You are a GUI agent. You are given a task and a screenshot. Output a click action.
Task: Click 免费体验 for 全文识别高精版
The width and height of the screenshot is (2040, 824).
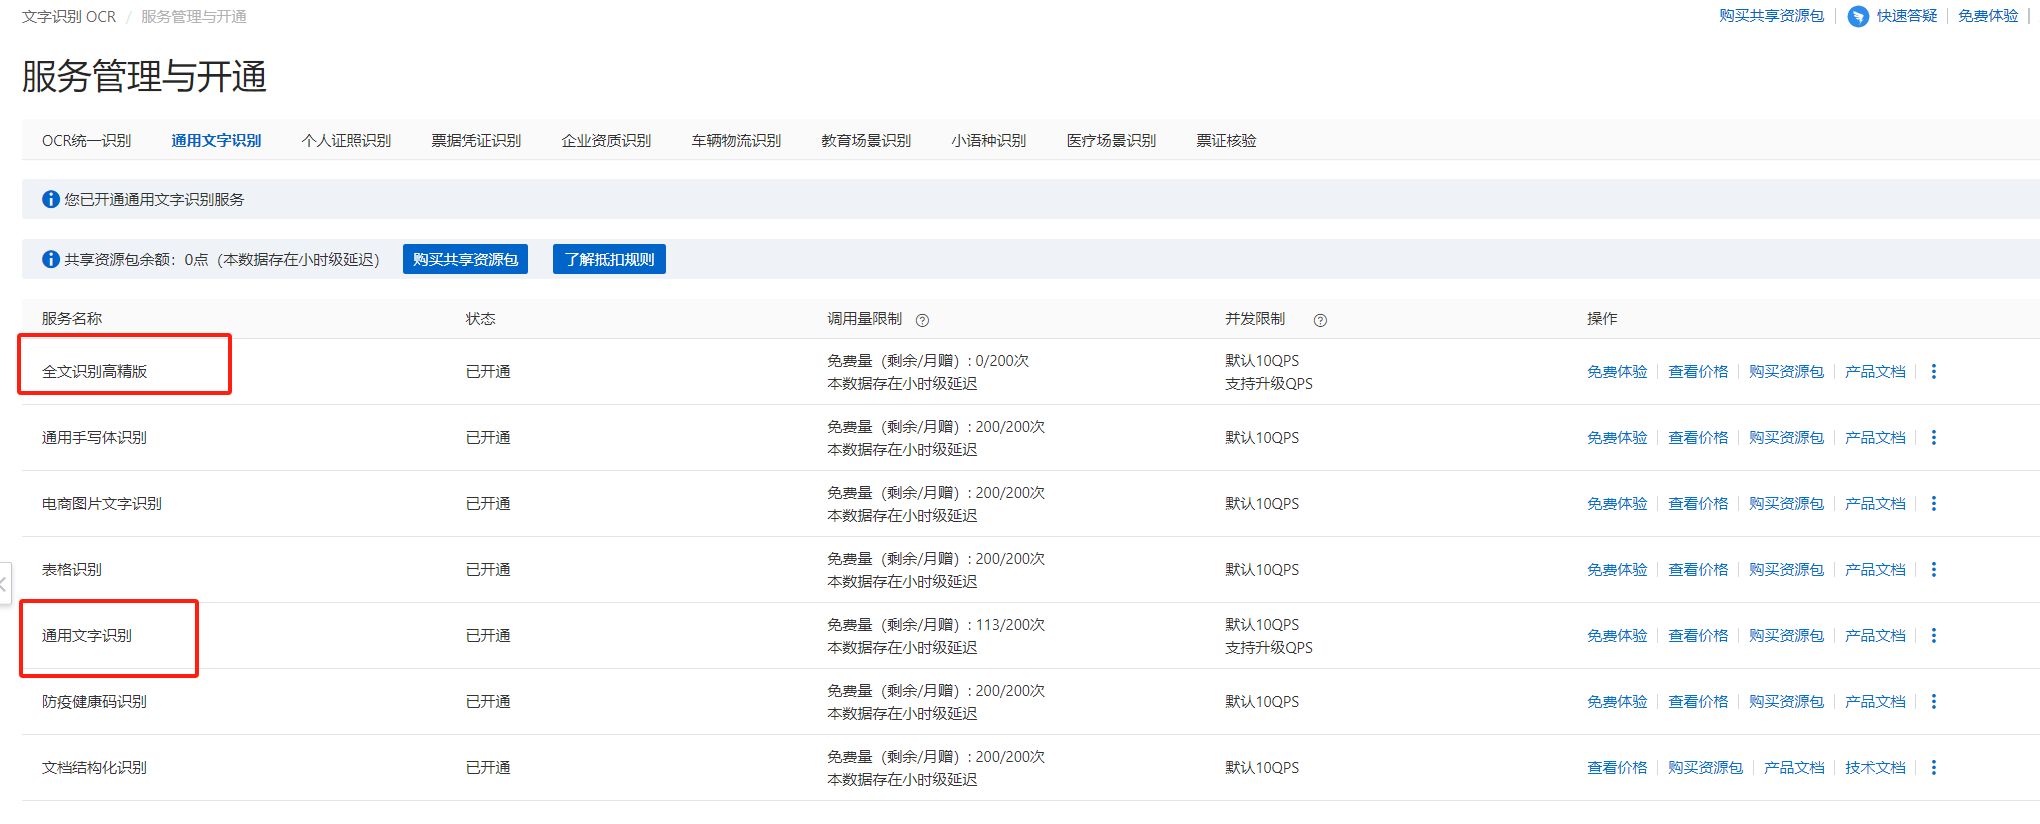[x=1617, y=371]
